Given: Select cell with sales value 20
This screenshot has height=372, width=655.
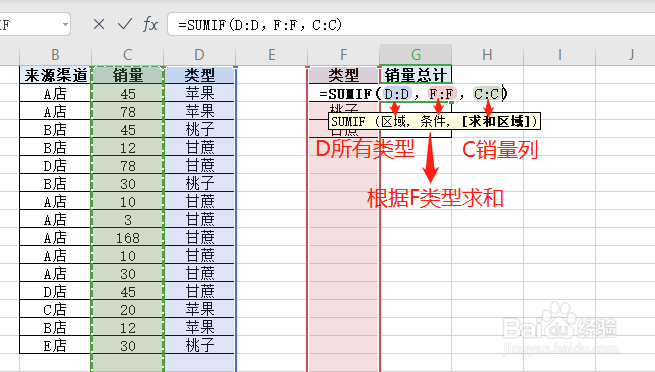Looking at the screenshot, I should click(x=127, y=309).
